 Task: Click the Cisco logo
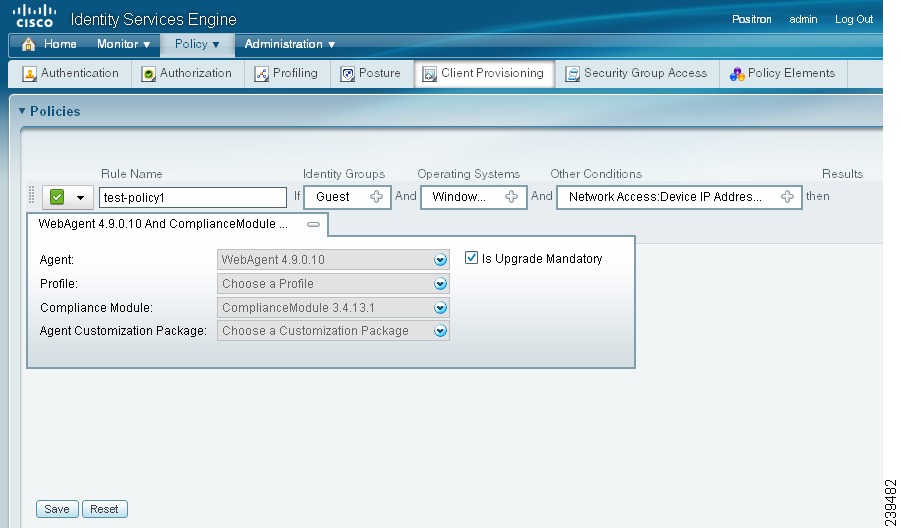tap(35, 16)
